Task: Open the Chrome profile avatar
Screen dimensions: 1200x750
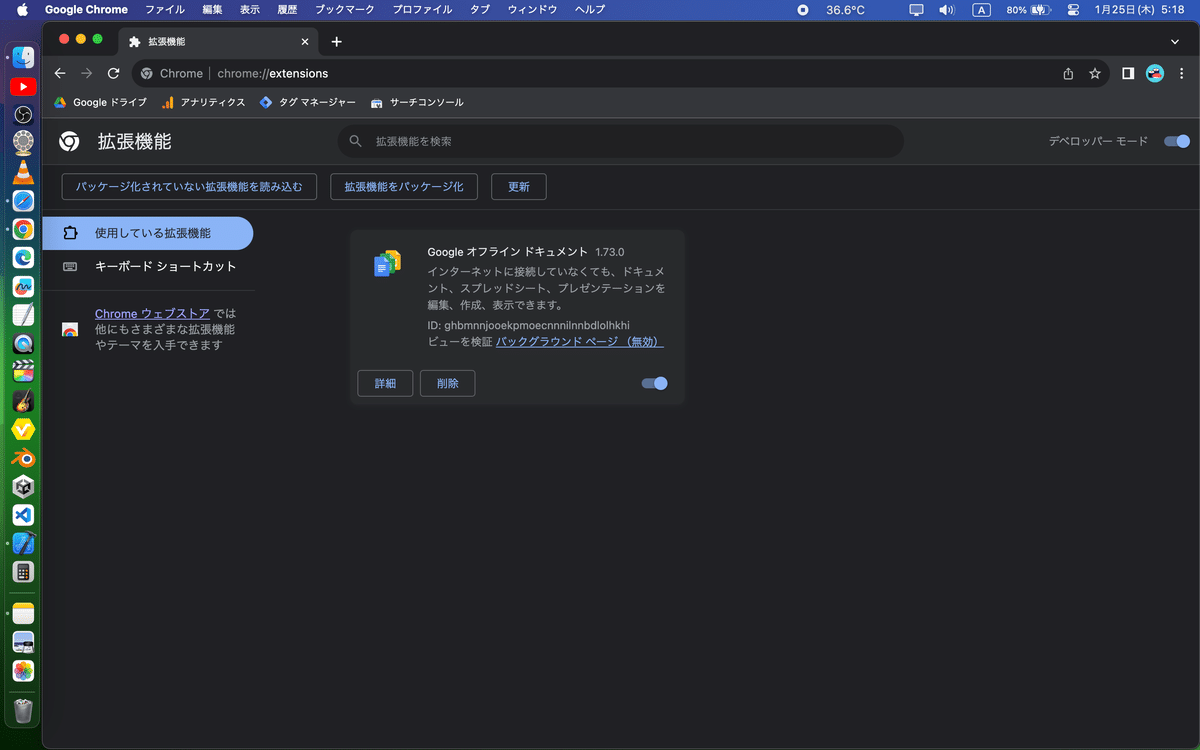Action: 1155,73
